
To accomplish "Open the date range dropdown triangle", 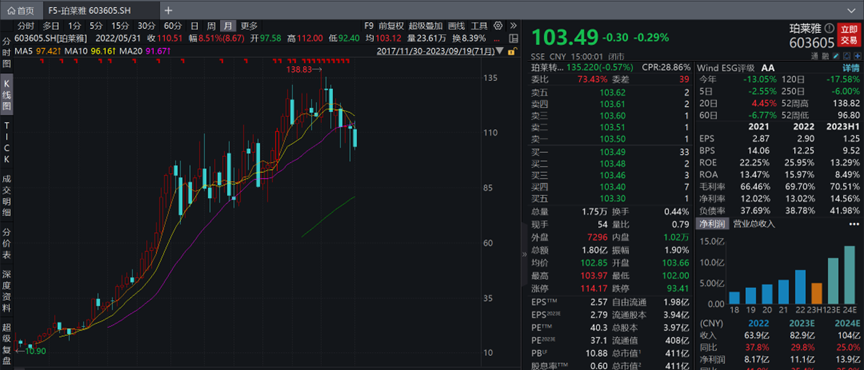I will point(500,51).
